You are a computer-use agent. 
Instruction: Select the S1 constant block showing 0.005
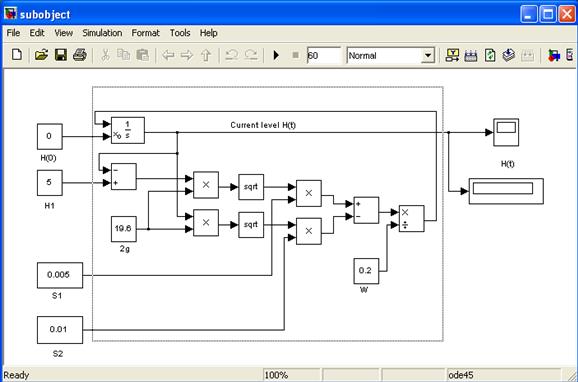60,275
